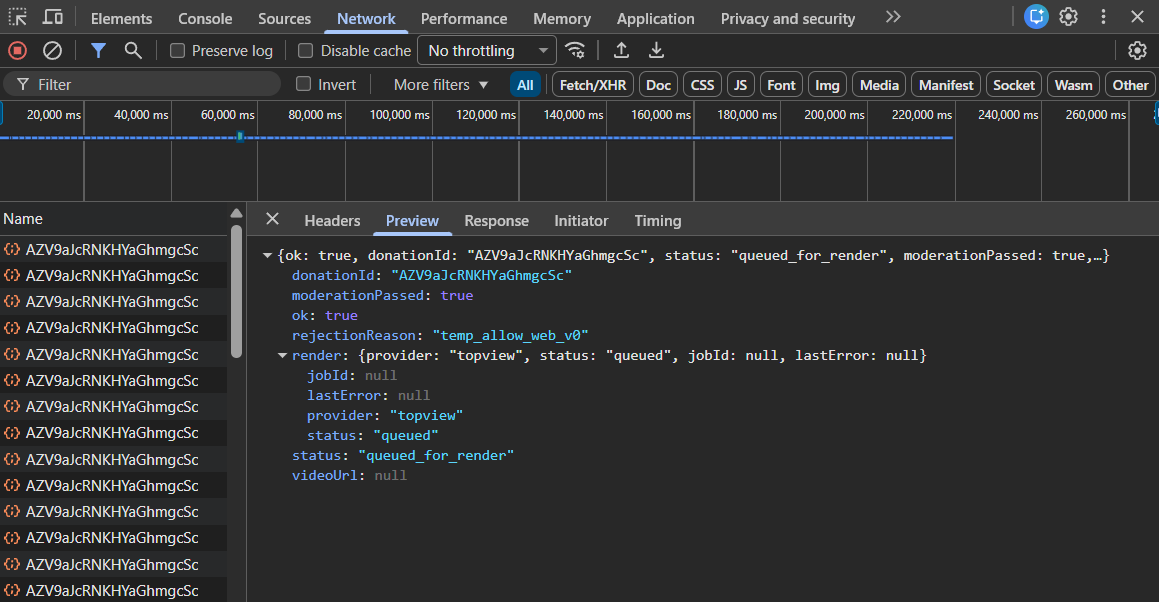This screenshot has height=602, width=1159.
Task: Open the Response tab
Action: [x=496, y=221]
